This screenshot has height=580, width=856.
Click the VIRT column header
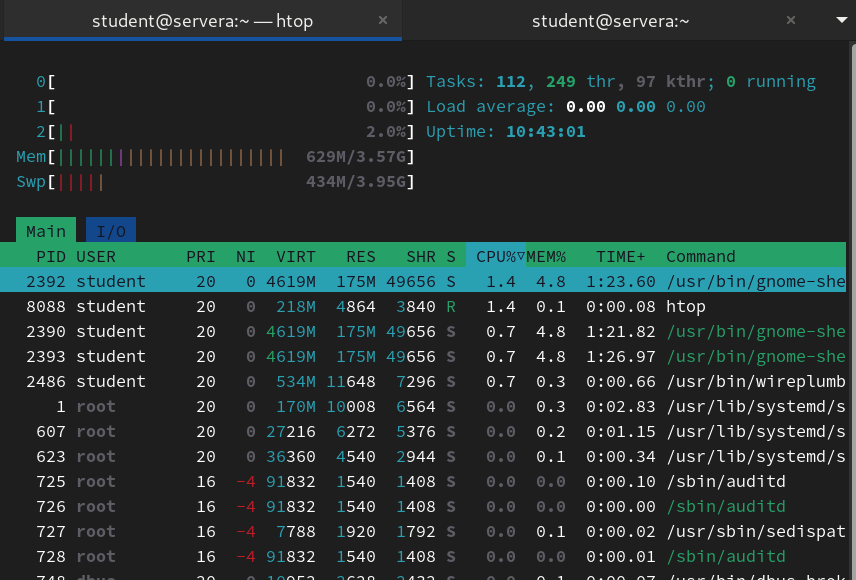tap(295, 256)
